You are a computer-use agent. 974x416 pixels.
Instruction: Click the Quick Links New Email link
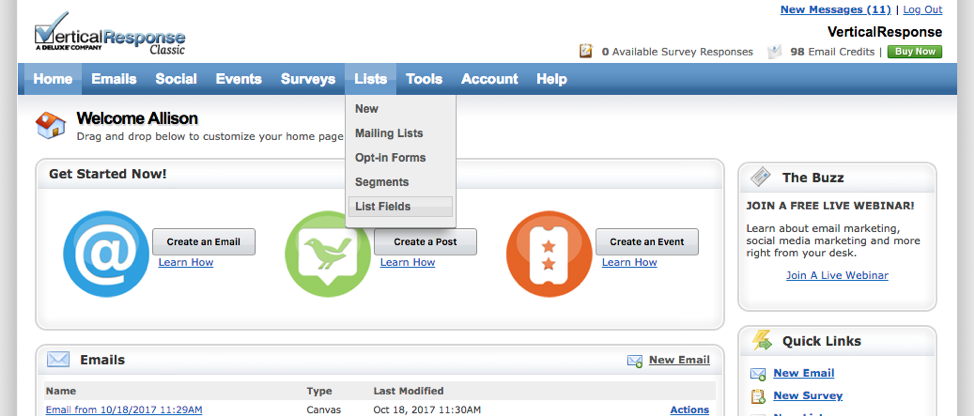(804, 373)
